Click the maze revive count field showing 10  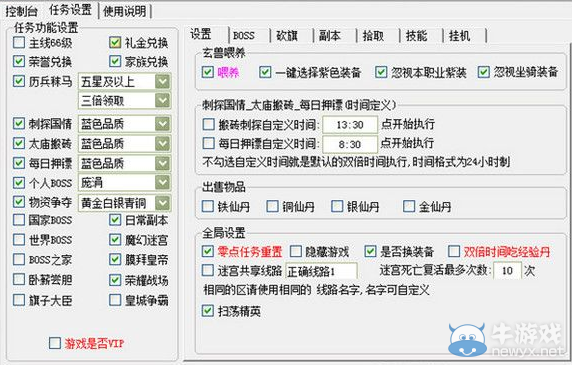[507, 271]
